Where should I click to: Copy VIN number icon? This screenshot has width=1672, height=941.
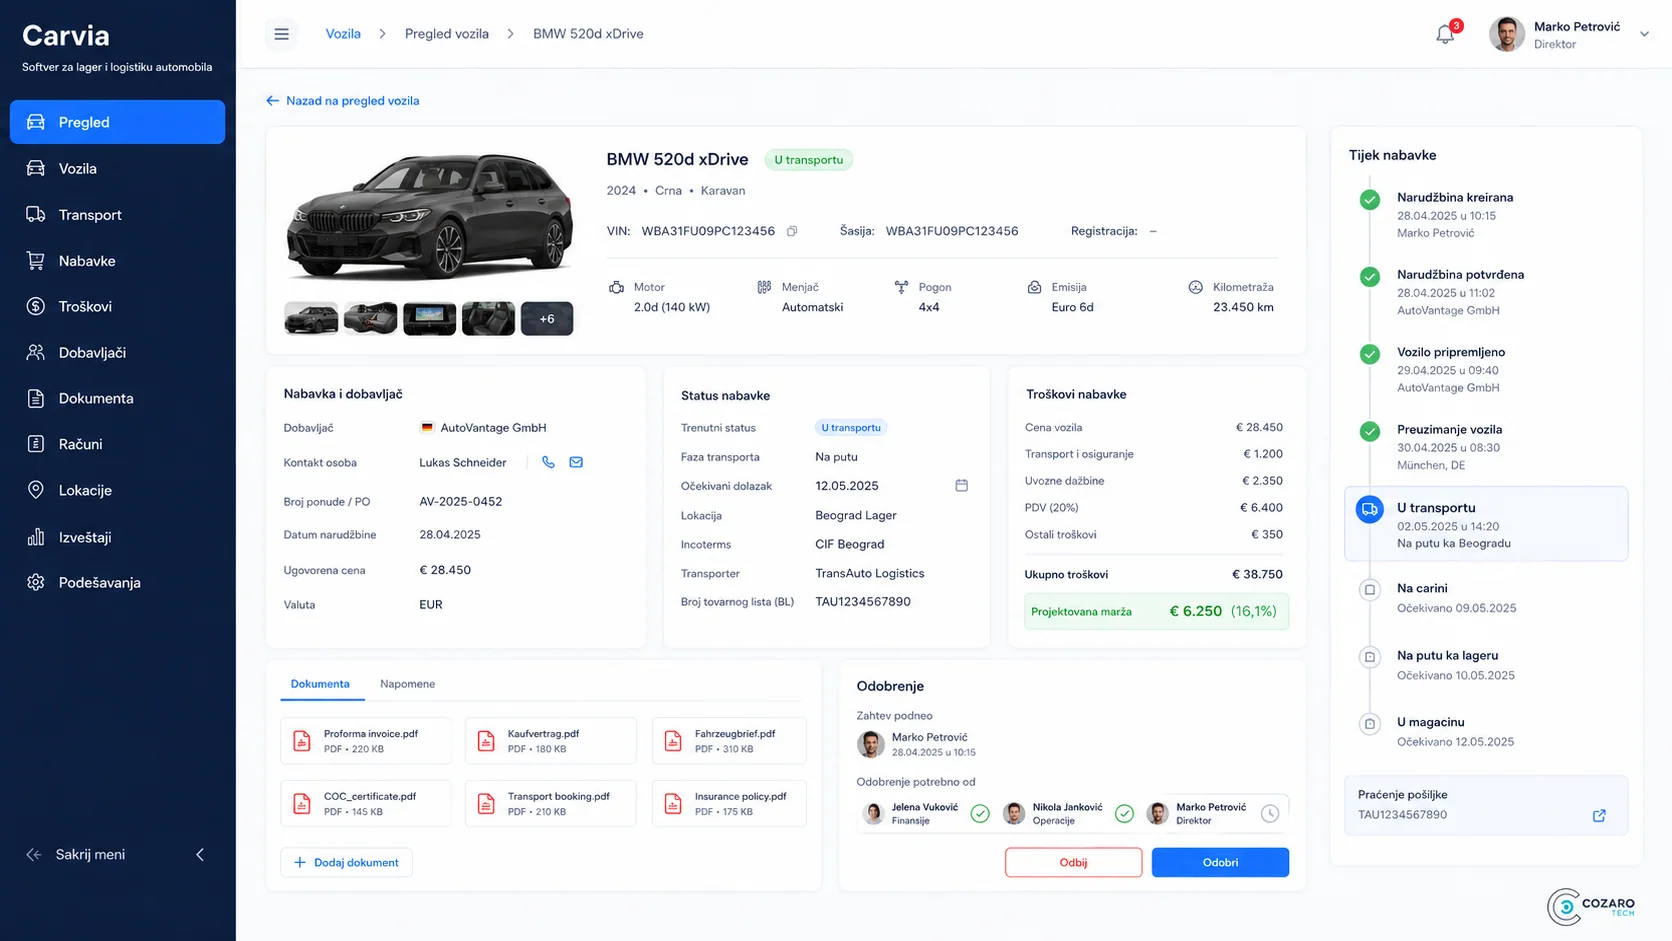[x=792, y=231]
